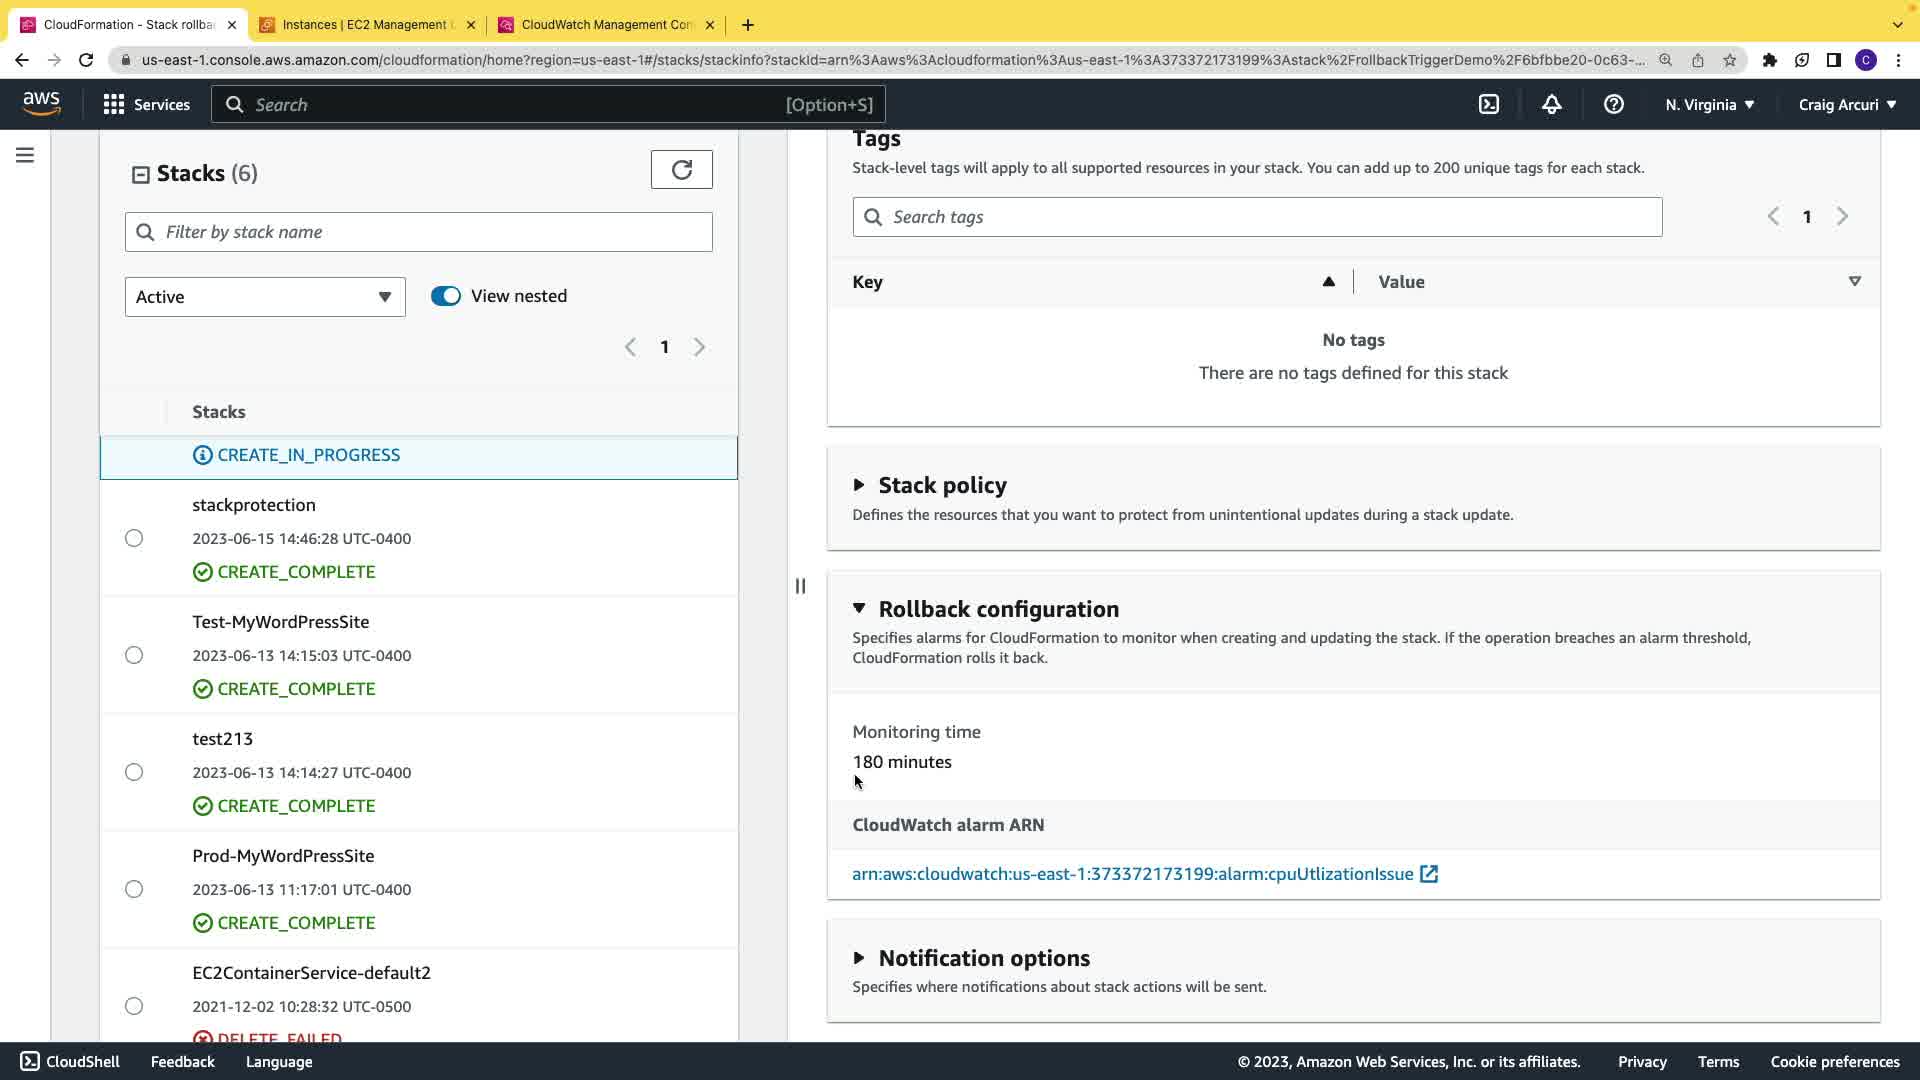Open the hamburger side navigation menu
Image resolution: width=1920 pixels, height=1080 pixels.
click(x=25, y=155)
